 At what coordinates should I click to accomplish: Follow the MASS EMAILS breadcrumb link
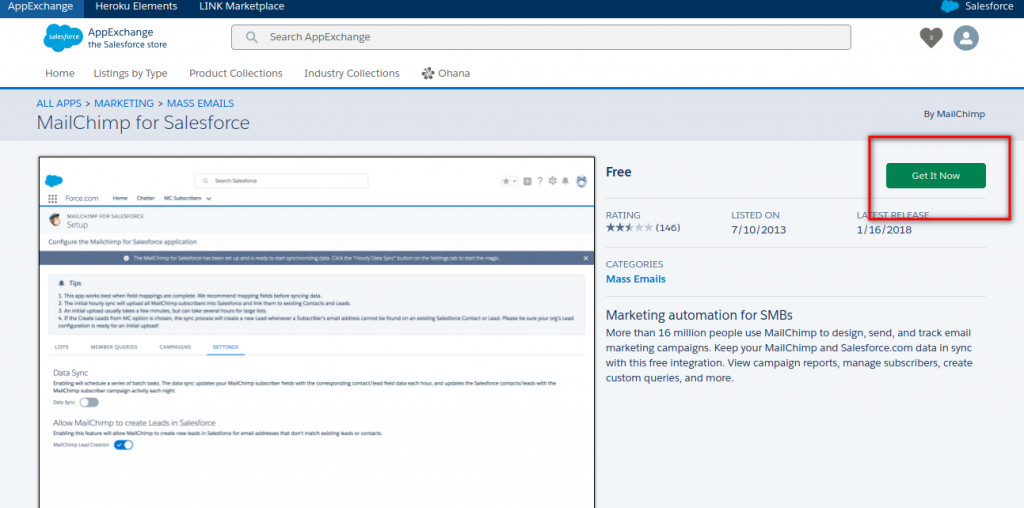point(200,103)
